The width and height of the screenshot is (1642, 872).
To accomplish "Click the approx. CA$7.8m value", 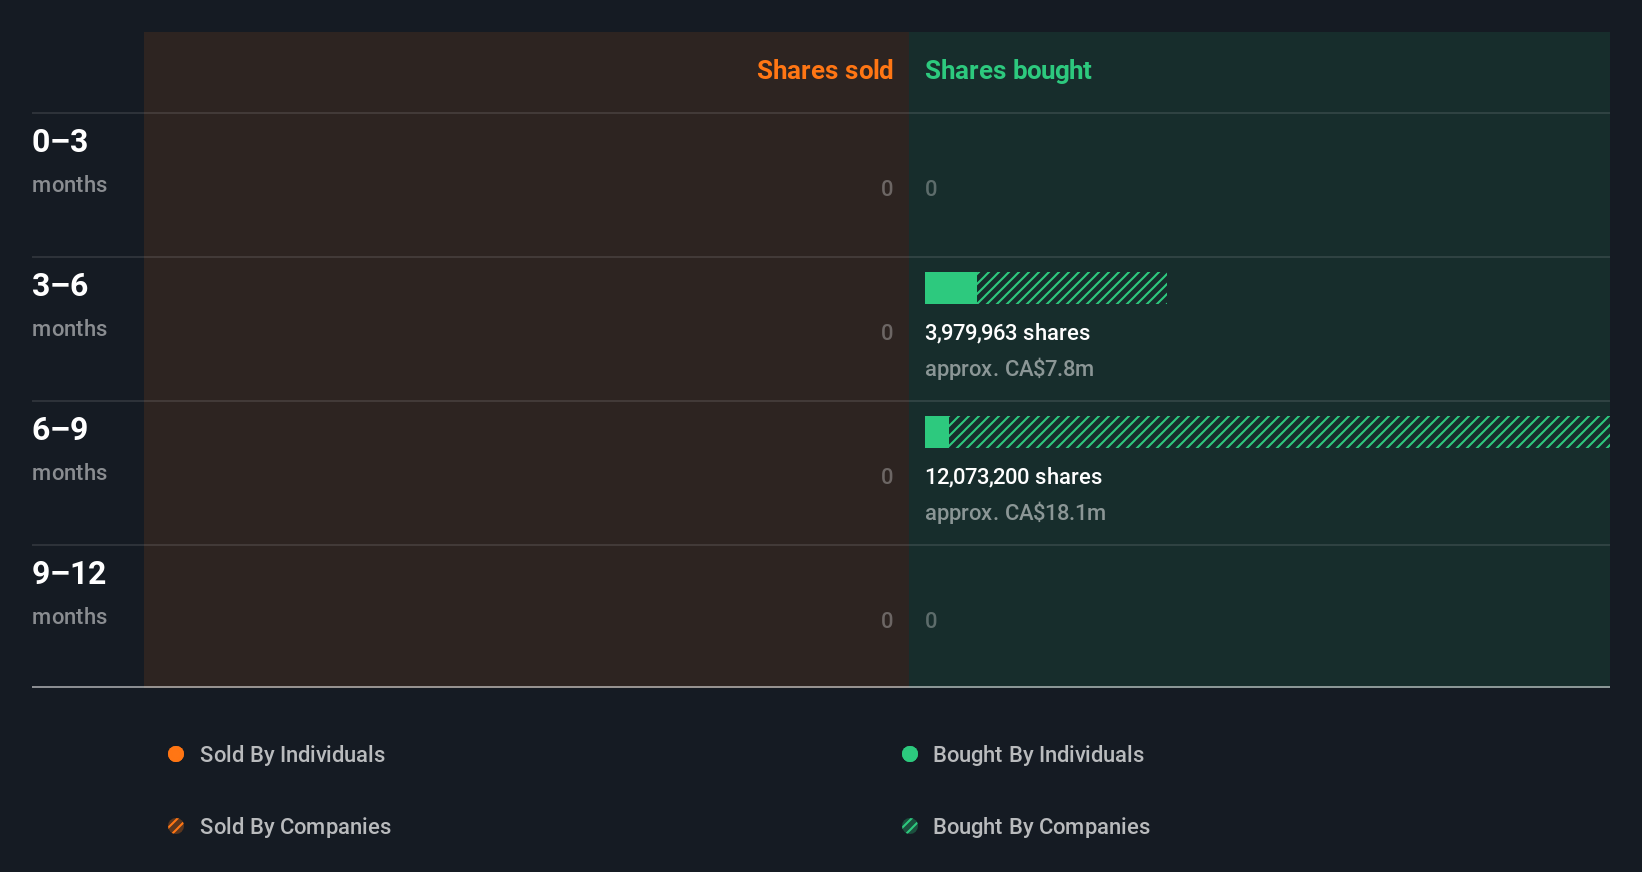I will click(1009, 368).
